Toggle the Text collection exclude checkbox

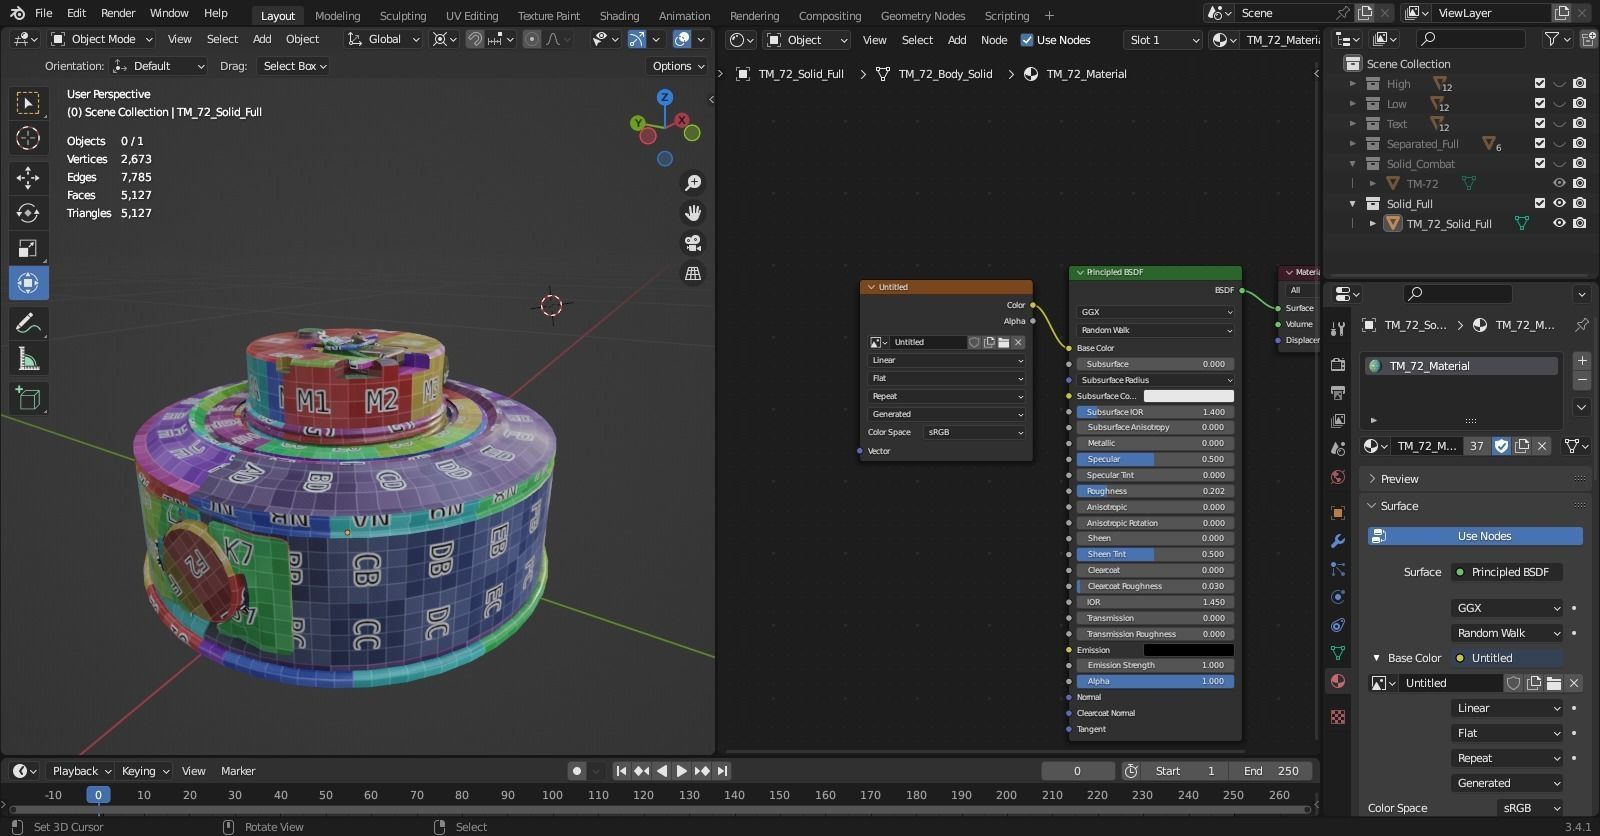(x=1540, y=124)
